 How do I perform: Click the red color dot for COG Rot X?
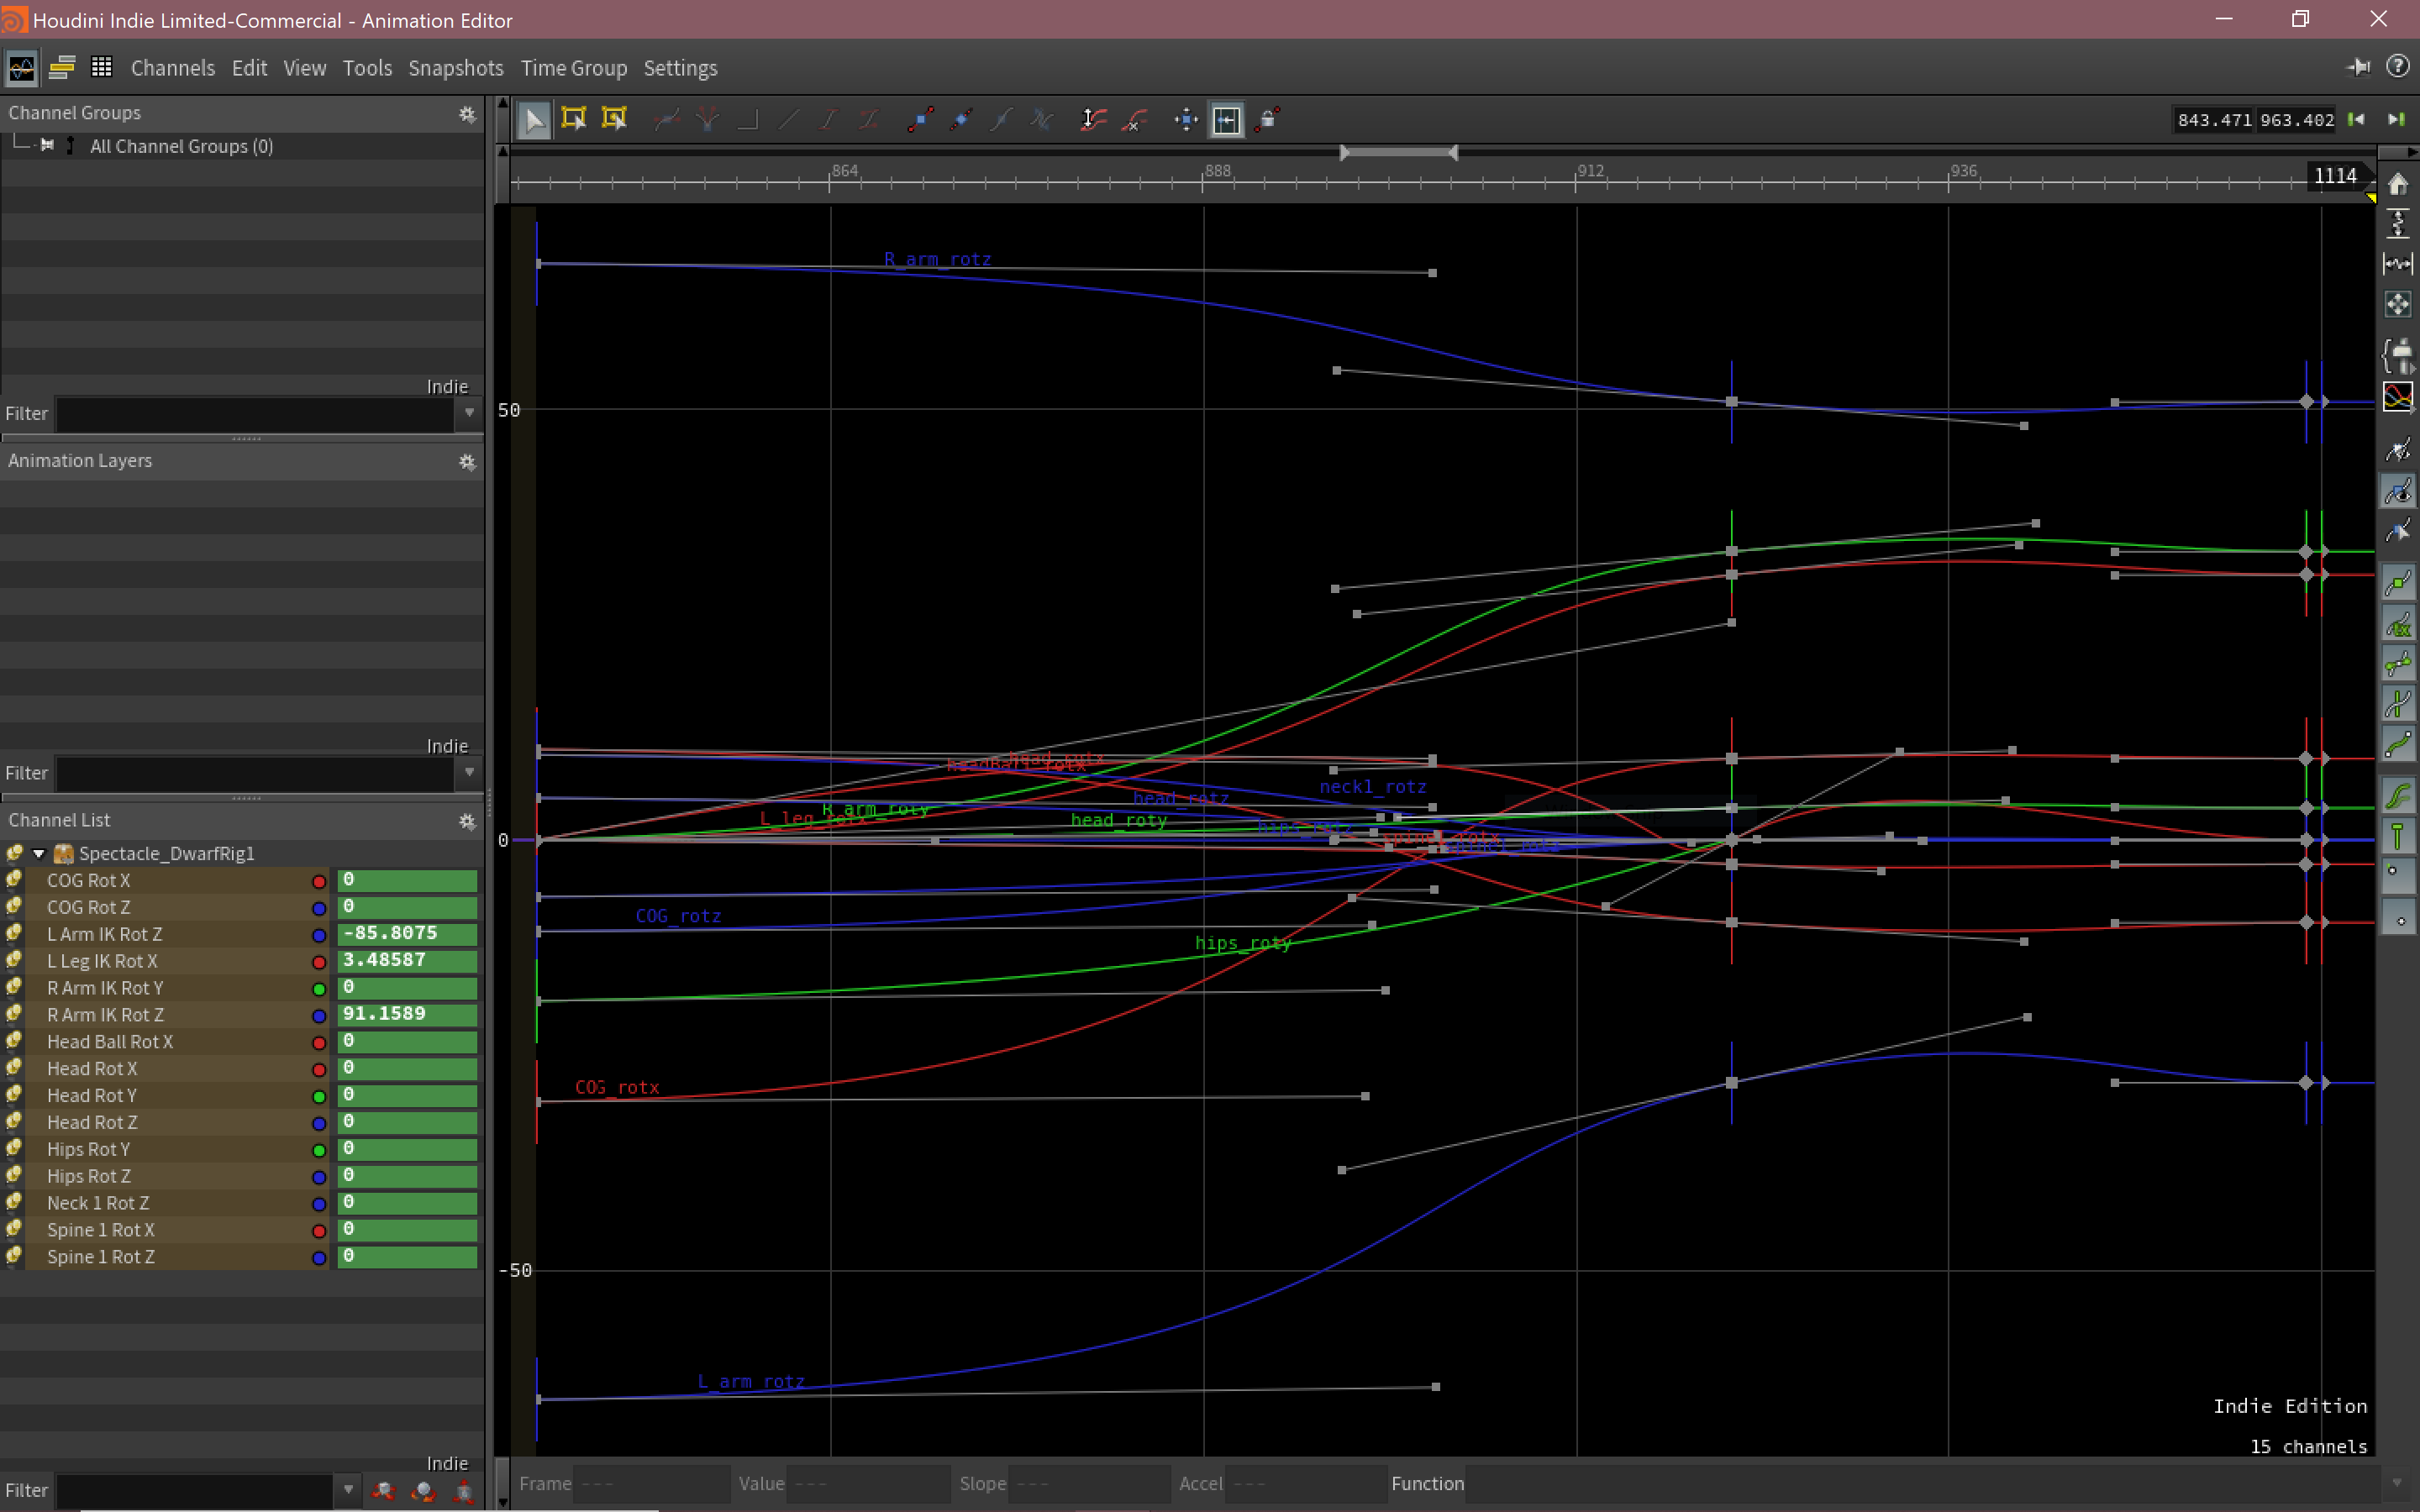pyautogui.click(x=319, y=881)
